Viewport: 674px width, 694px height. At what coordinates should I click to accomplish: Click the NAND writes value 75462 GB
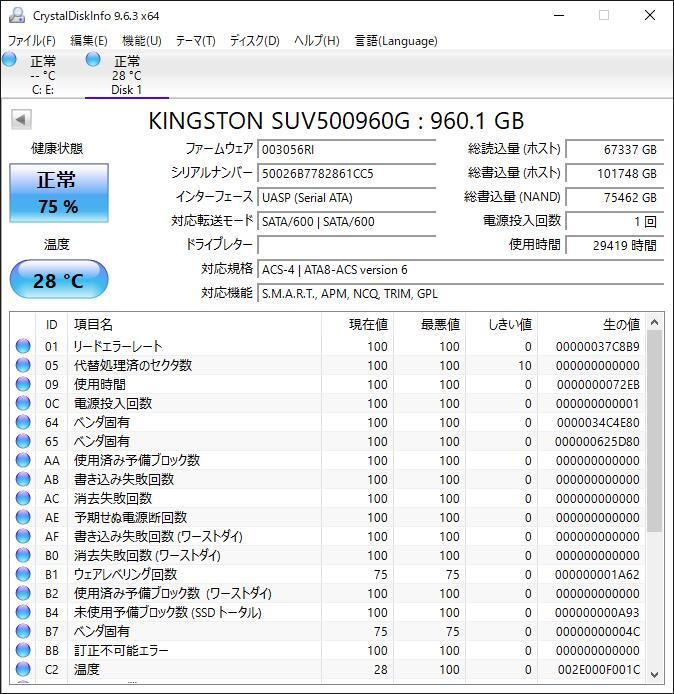click(x=615, y=197)
